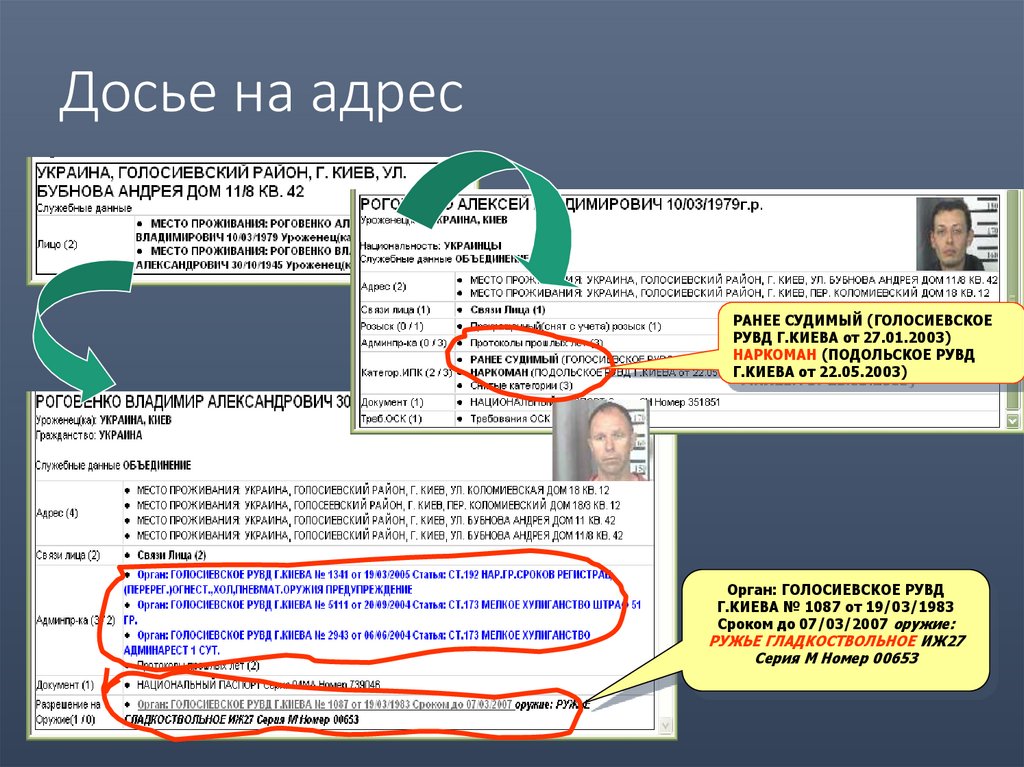
Task: Click the "Адрес (2)" cell
Action: (383, 286)
